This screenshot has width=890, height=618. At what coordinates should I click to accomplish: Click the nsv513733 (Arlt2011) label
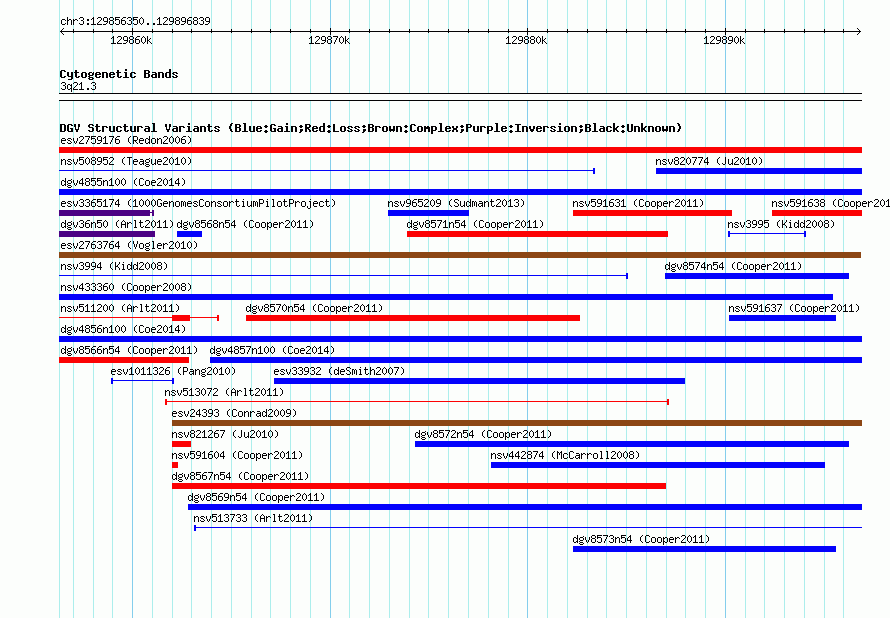point(253,518)
